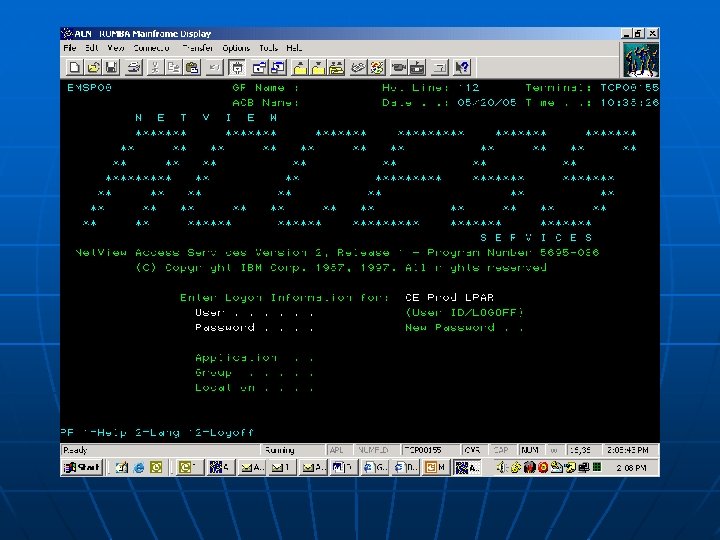The image size is (720, 540).
Task: Click the Cut scissors toolbar icon
Action: pyautogui.click(x=155, y=68)
